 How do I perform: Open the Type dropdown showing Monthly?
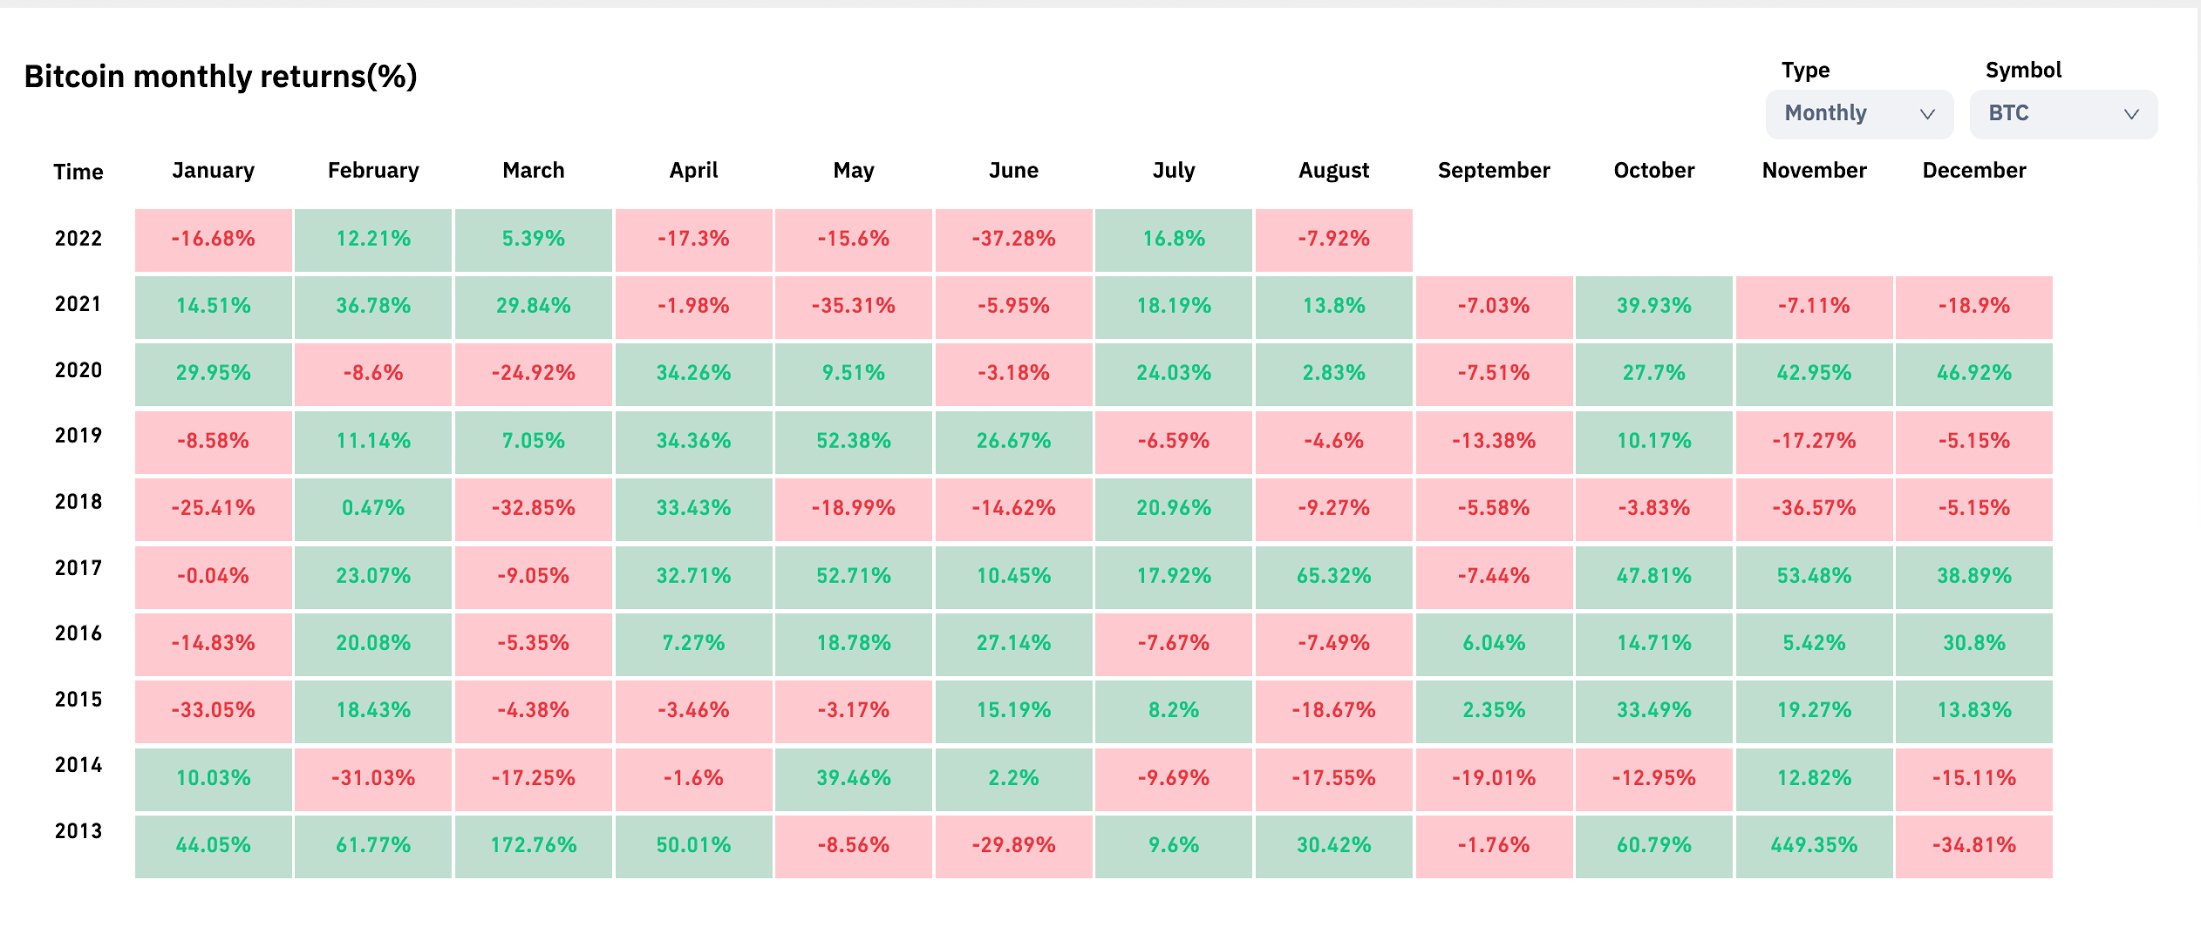(1858, 114)
